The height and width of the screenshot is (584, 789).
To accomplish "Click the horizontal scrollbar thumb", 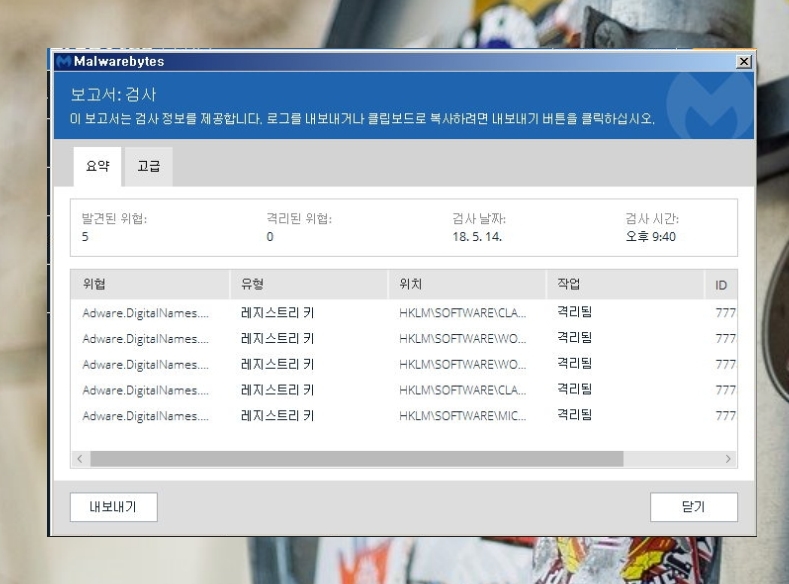I will [x=357, y=459].
